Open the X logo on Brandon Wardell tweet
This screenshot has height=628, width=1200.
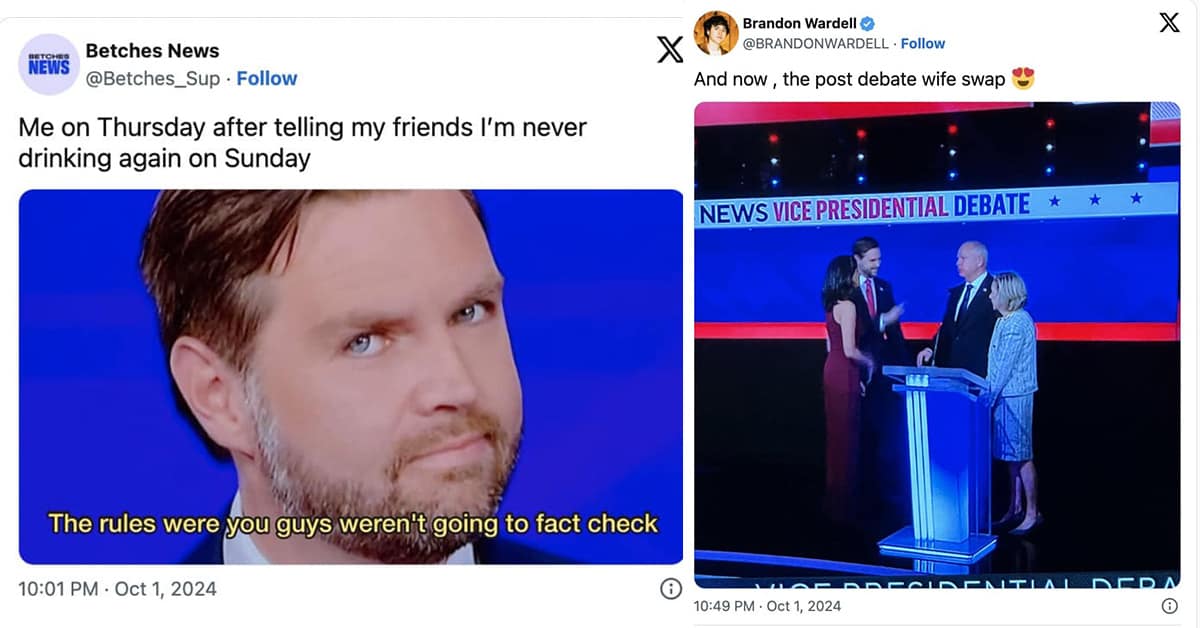(x=1169, y=23)
